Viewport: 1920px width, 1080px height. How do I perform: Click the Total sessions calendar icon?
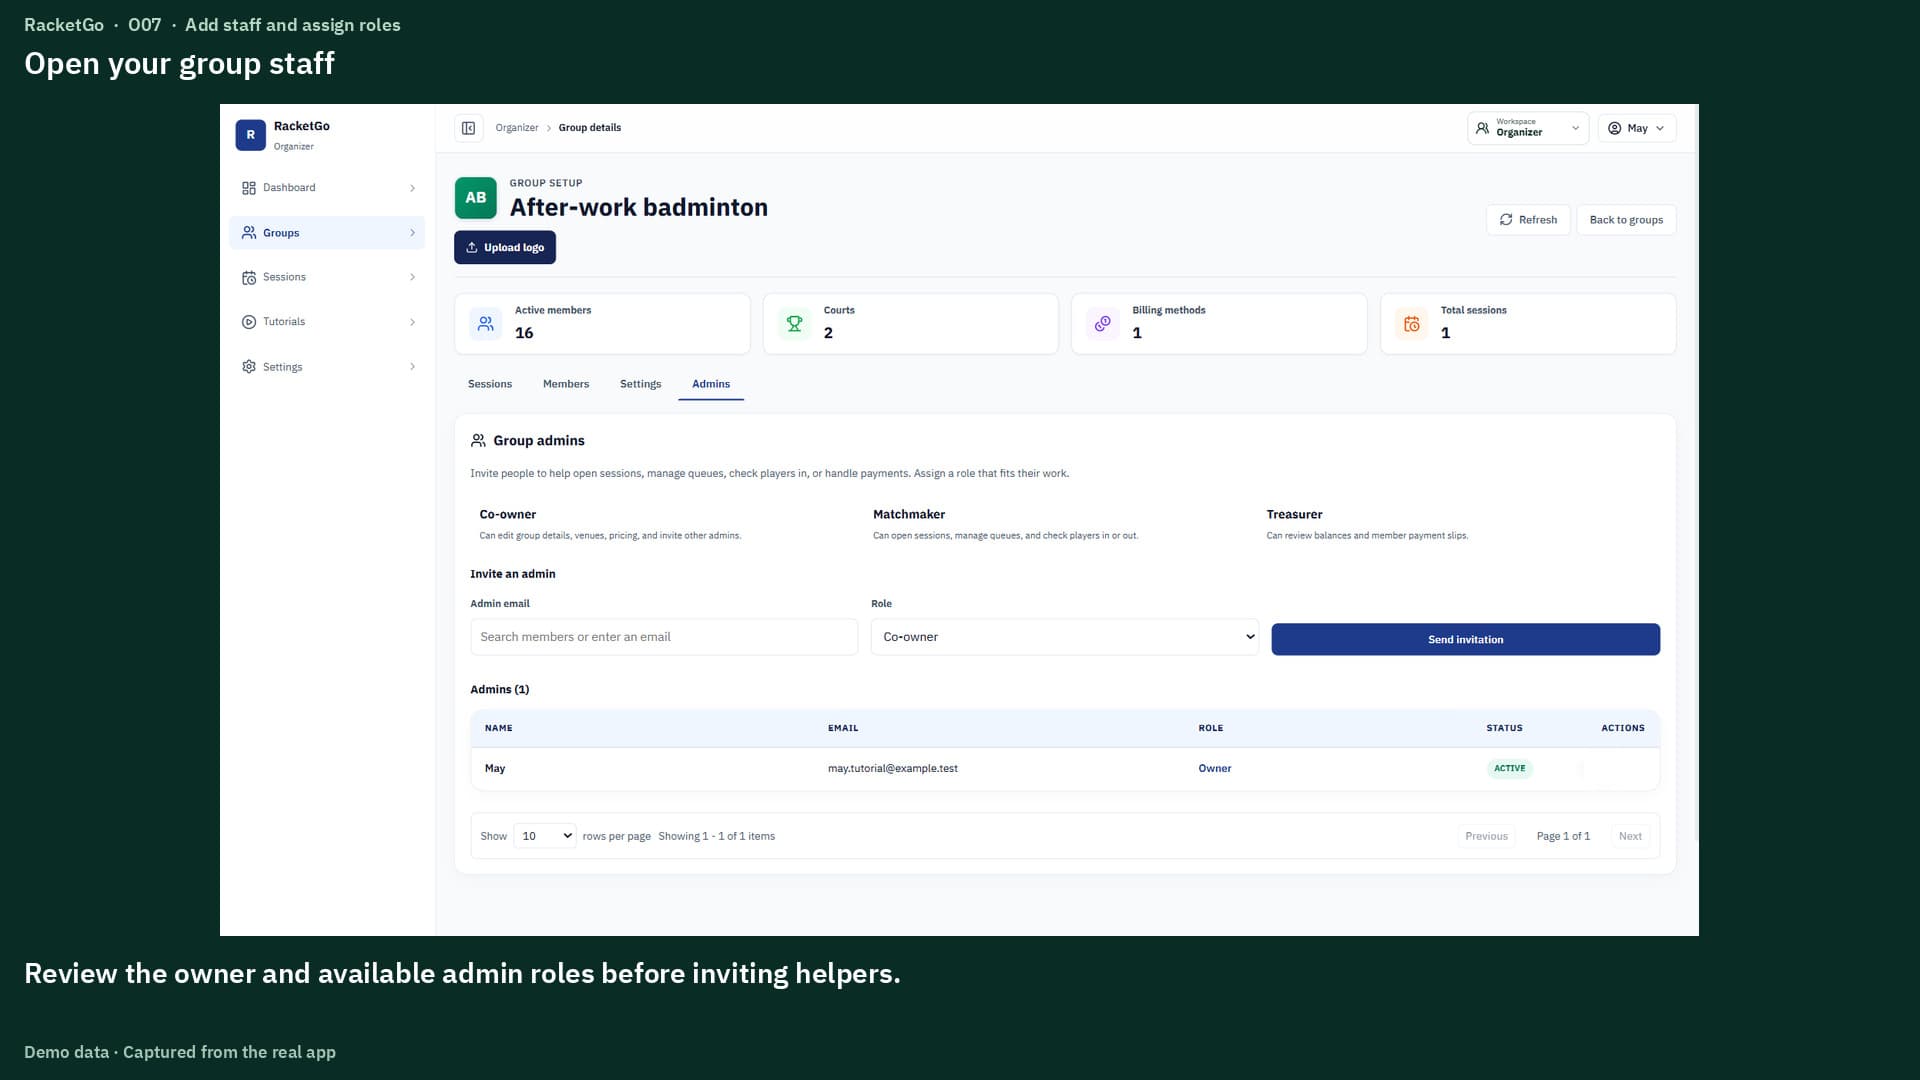(x=1412, y=324)
